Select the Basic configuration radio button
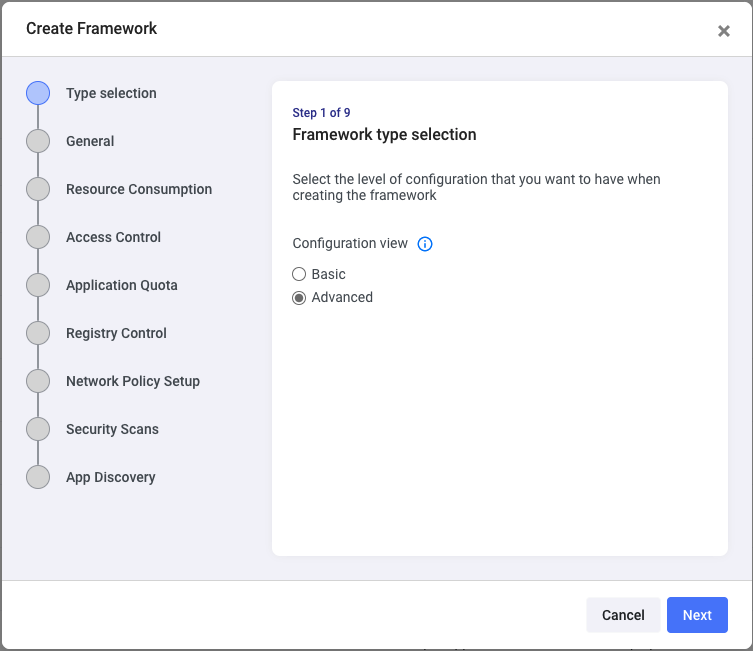This screenshot has height=651, width=753. (x=299, y=274)
